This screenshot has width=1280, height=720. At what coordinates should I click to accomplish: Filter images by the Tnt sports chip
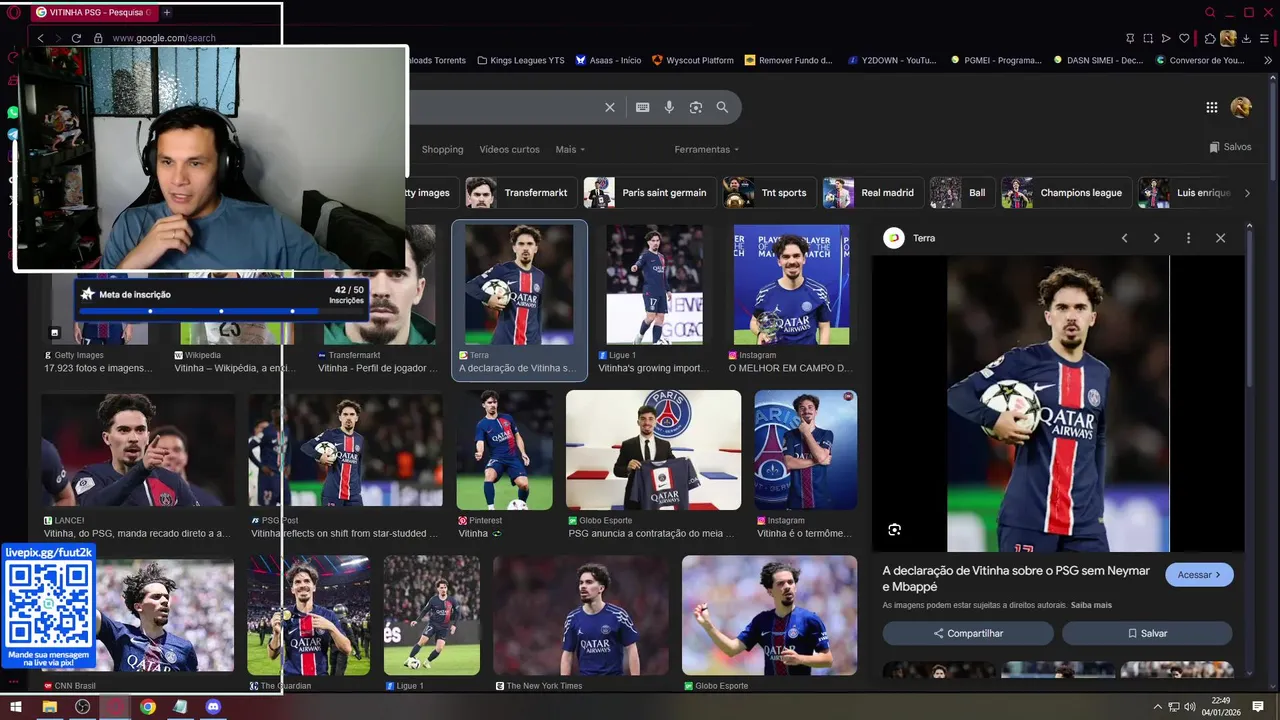[769, 193]
